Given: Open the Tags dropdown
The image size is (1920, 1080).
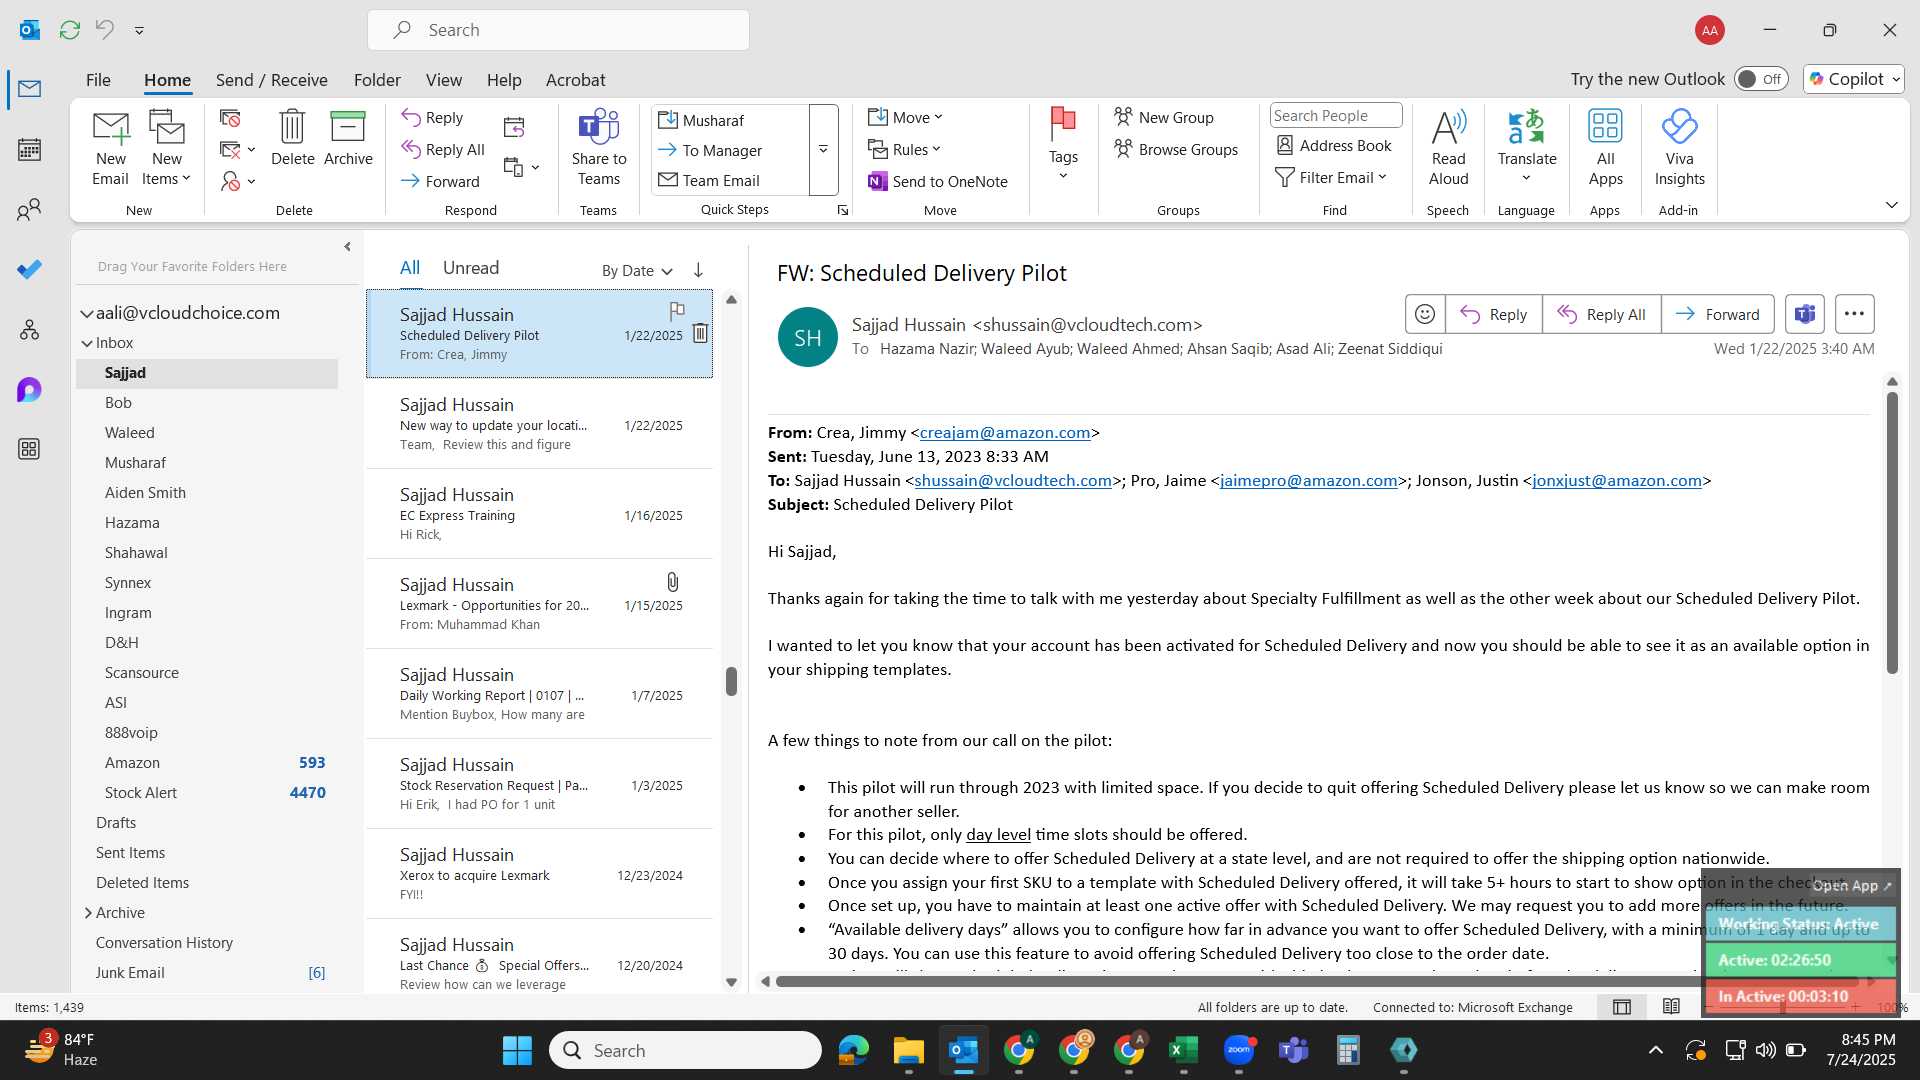Looking at the screenshot, I should pyautogui.click(x=1063, y=145).
